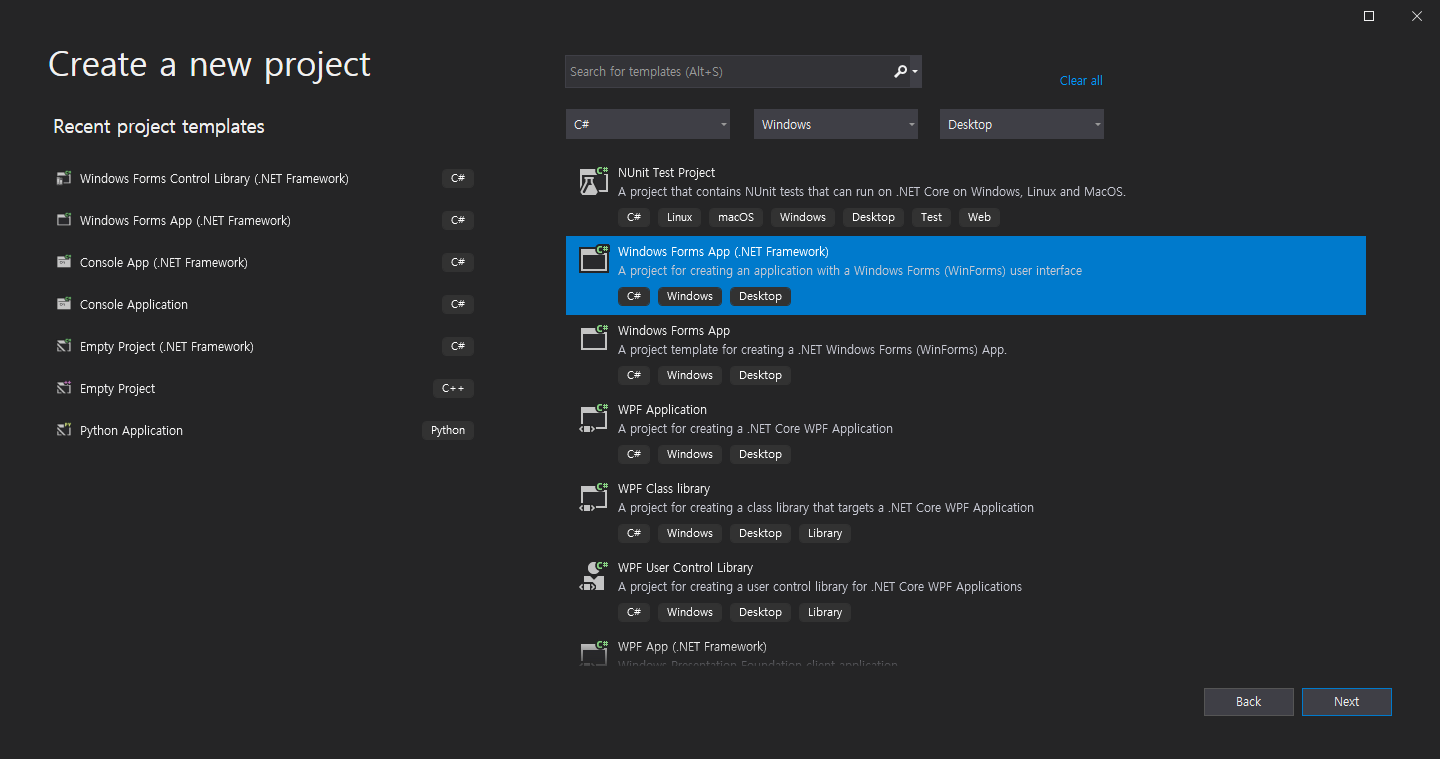Maximize the dialog window
Viewport: 1440px width, 759px height.
(1369, 16)
